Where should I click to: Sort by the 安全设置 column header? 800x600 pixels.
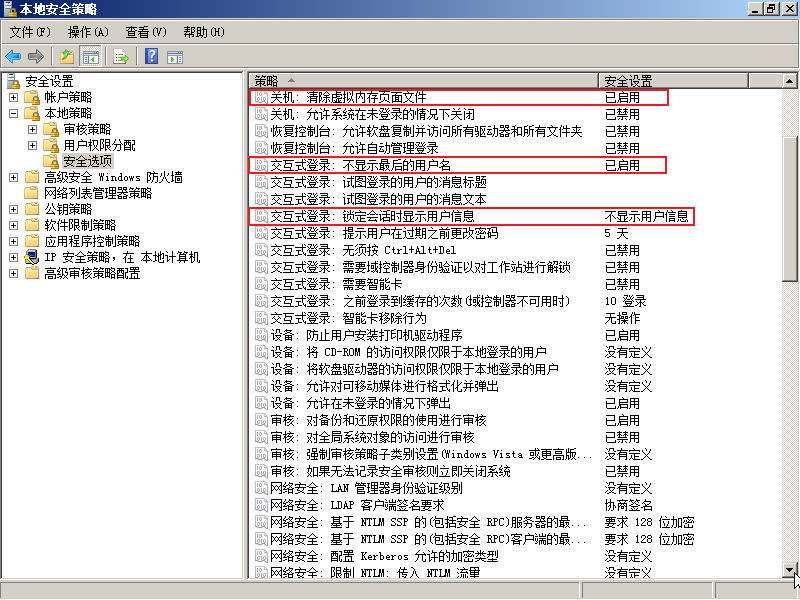[x=673, y=81]
